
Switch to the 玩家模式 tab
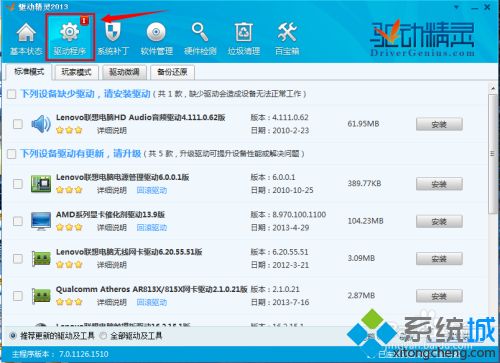point(76,72)
